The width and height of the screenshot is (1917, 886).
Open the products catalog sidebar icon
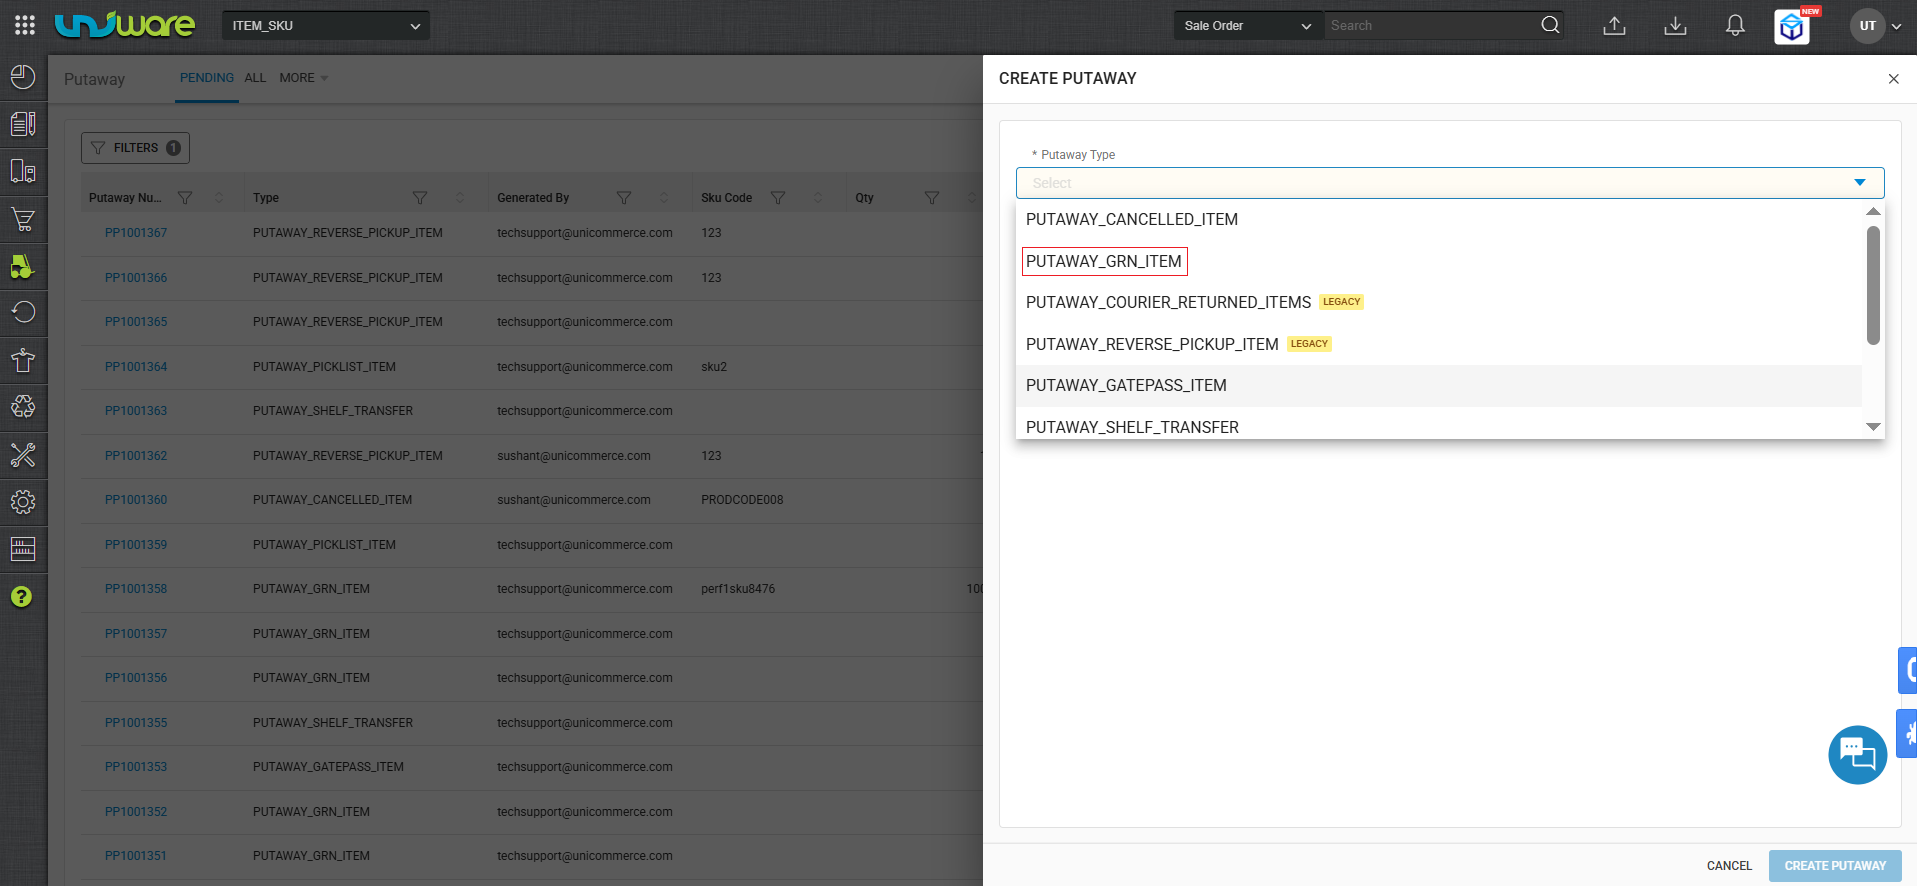point(23,124)
